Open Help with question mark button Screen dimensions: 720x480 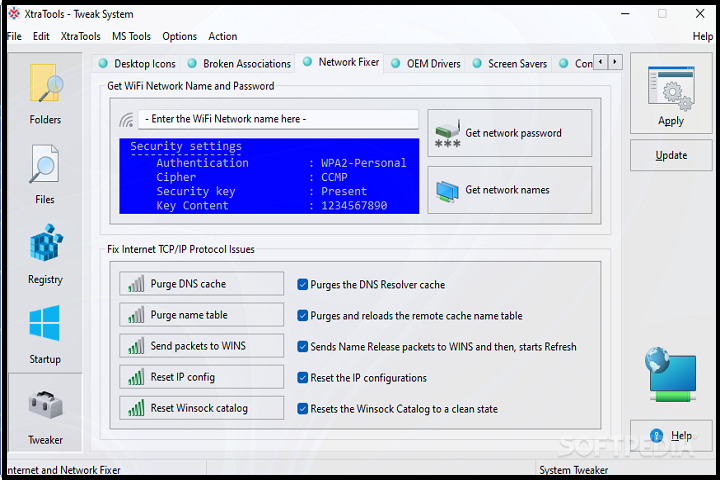pyautogui.click(x=671, y=436)
